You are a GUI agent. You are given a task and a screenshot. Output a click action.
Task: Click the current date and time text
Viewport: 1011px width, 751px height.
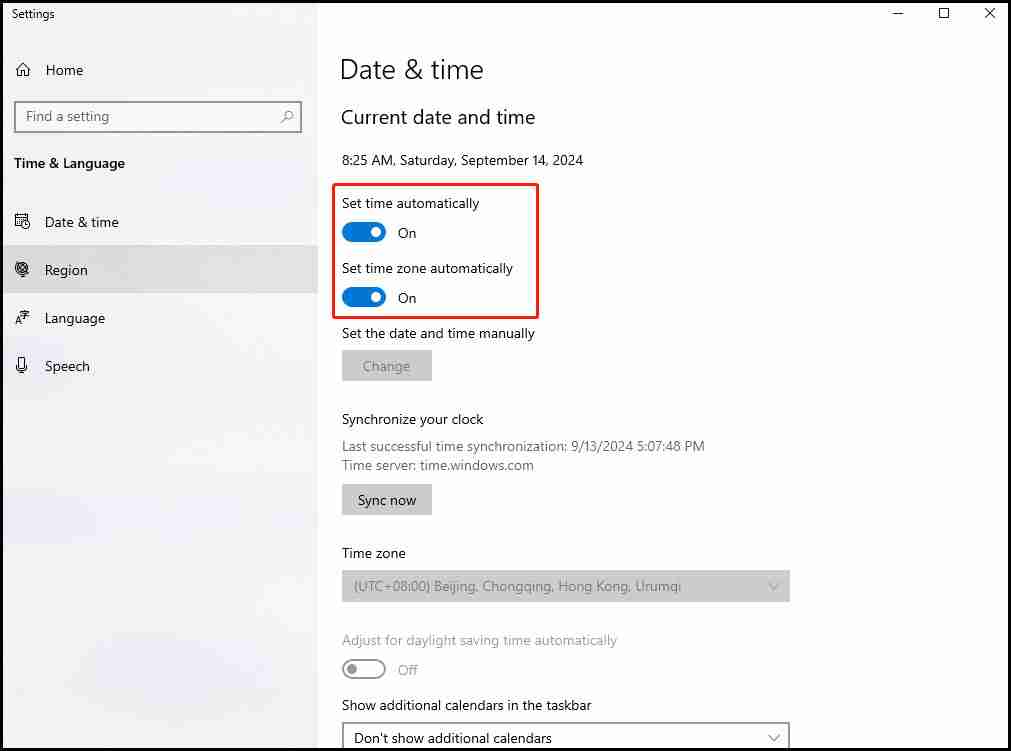462,160
